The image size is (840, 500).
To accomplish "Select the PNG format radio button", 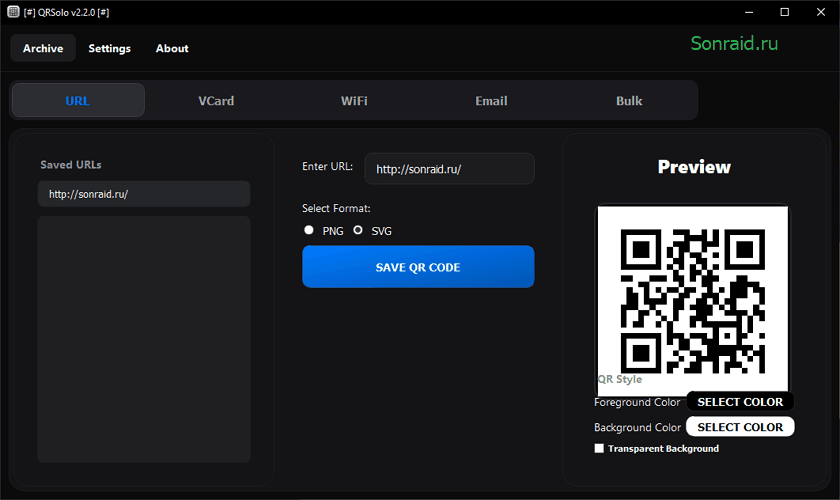I will [x=309, y=230].
